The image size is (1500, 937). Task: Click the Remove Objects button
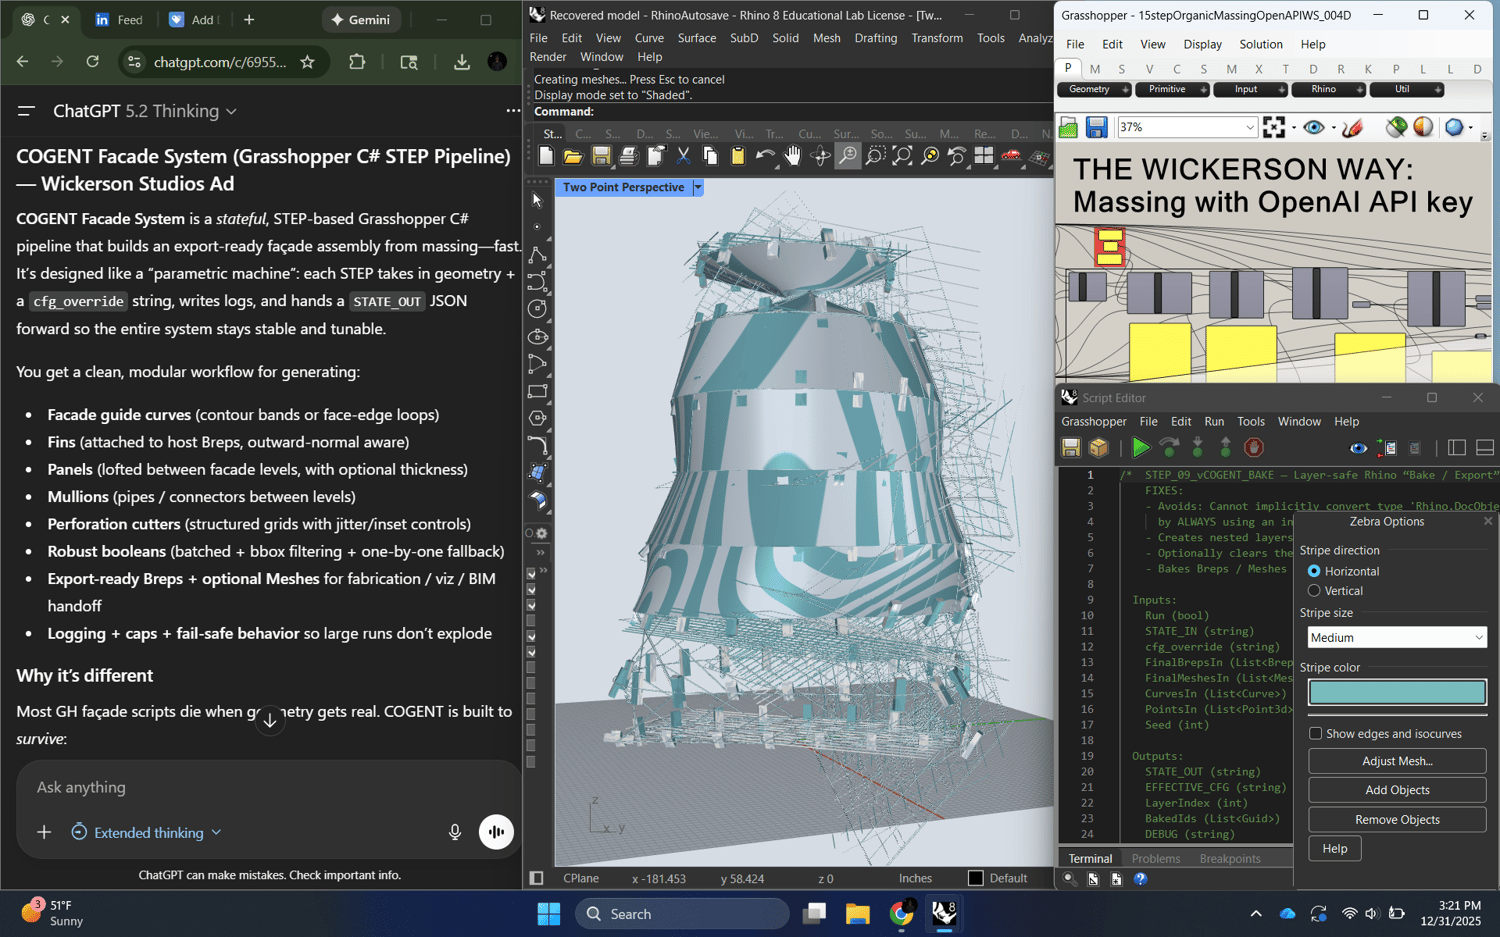[1397, 820]
